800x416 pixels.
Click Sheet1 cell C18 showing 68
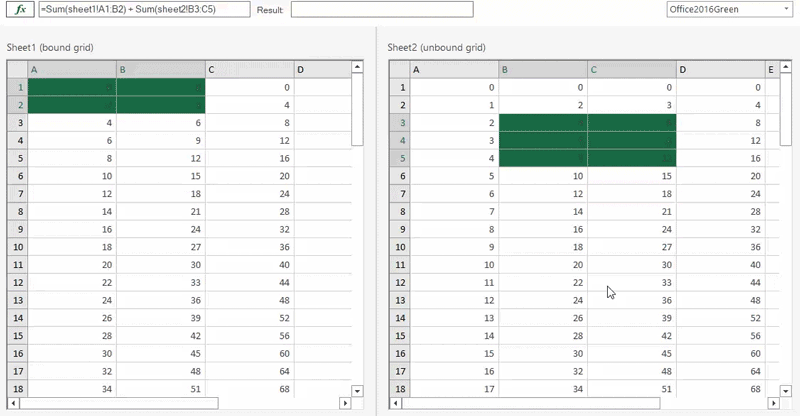[x=249, y=389]
